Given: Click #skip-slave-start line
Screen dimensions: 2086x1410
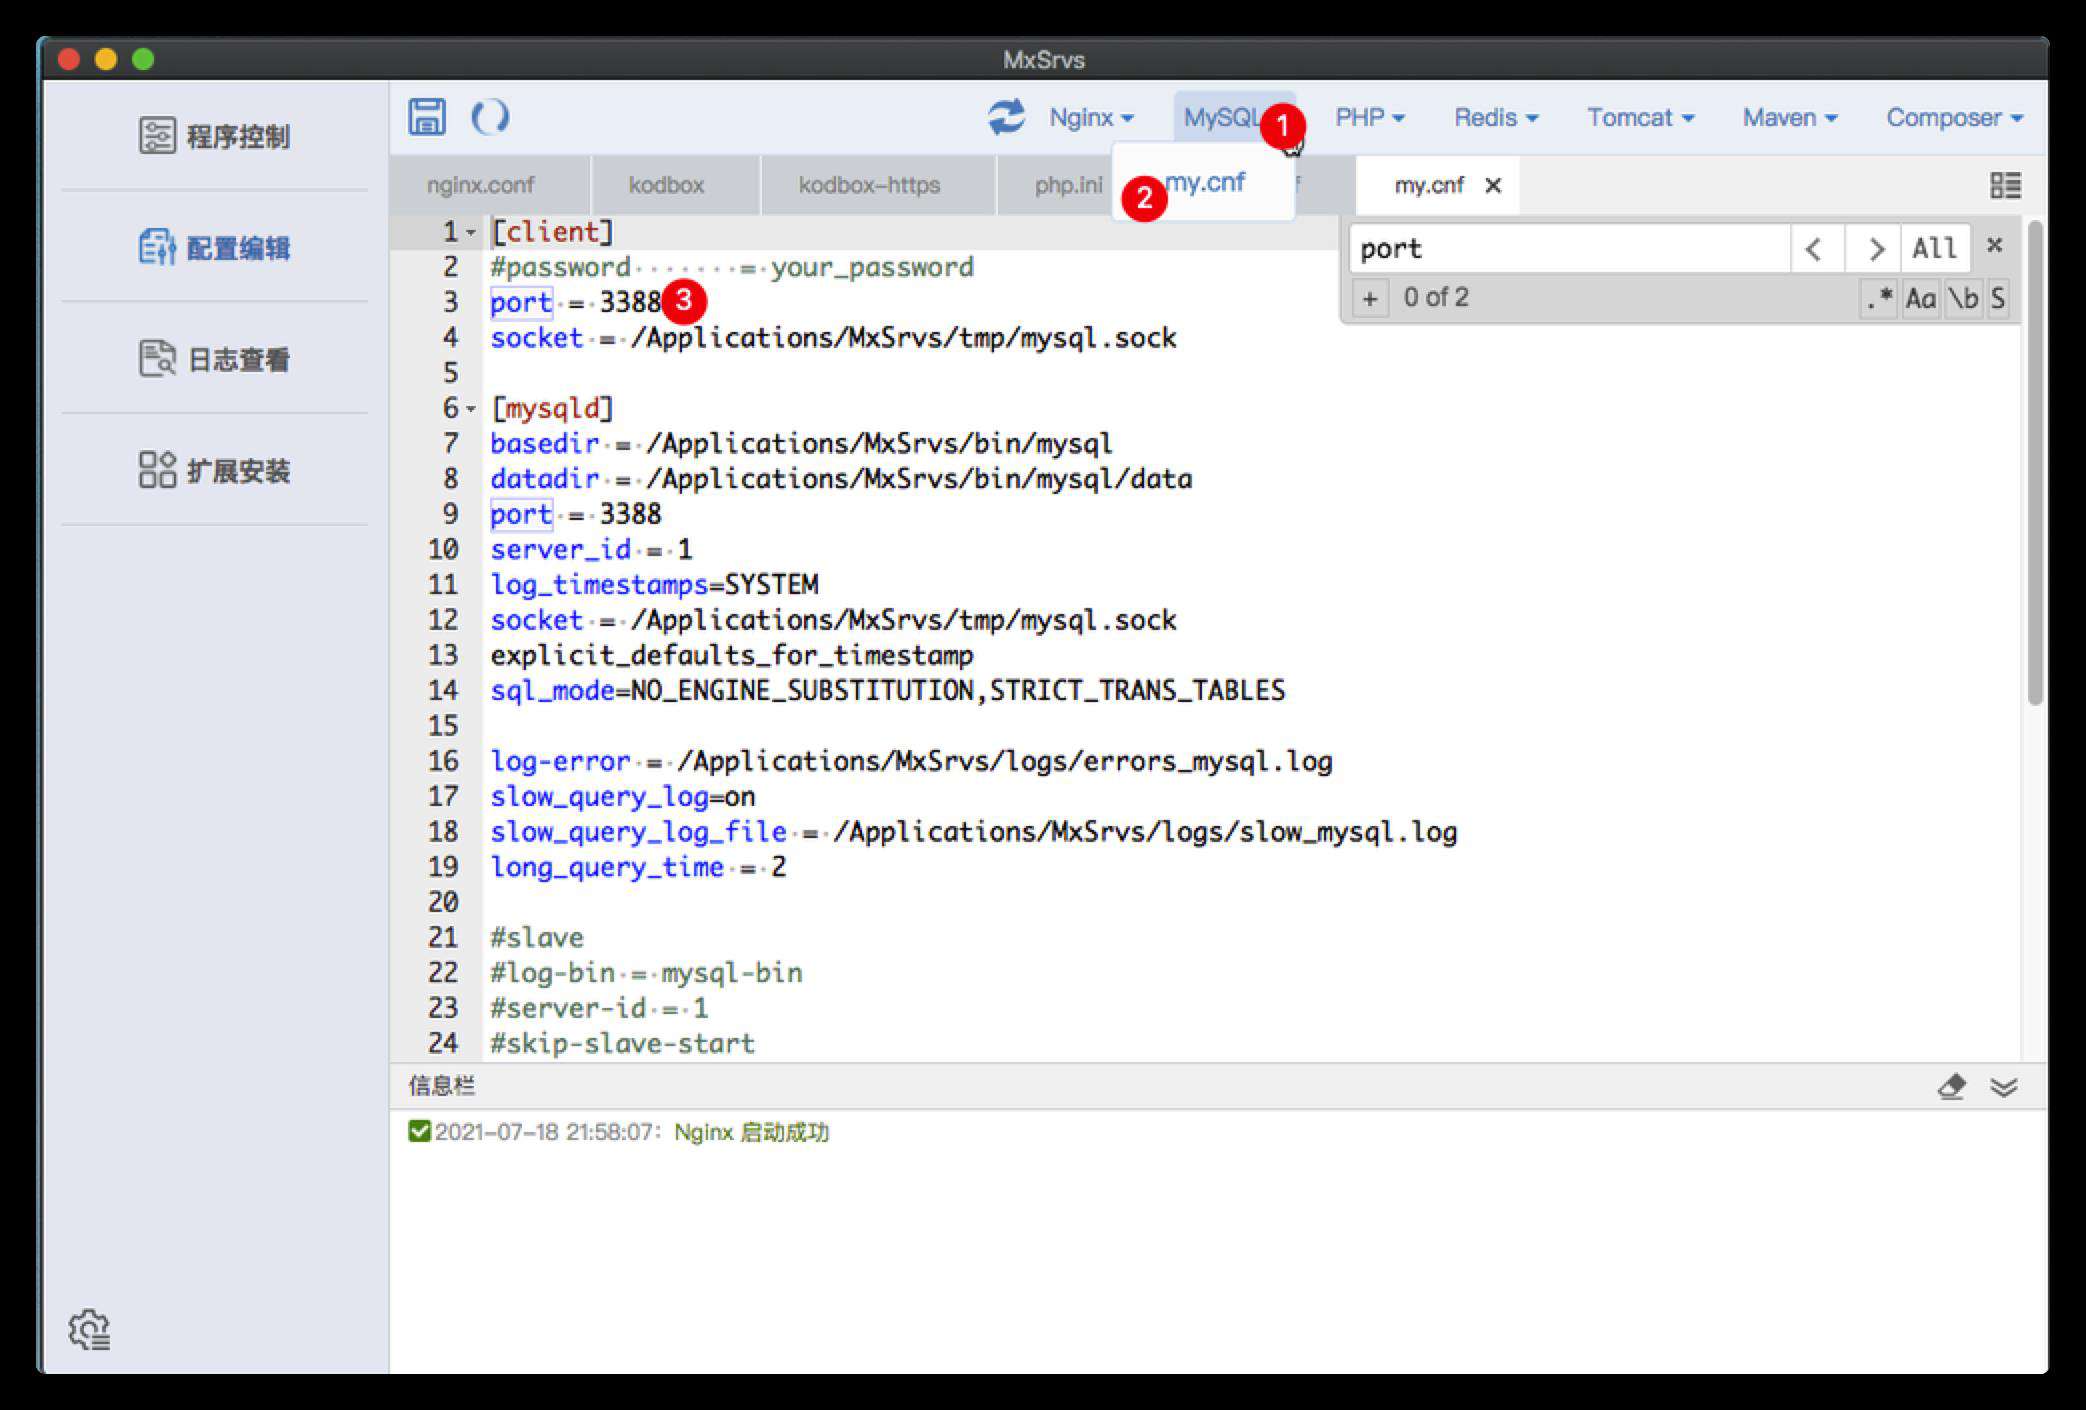Looking at the screenshot, I should (622, 1043).
